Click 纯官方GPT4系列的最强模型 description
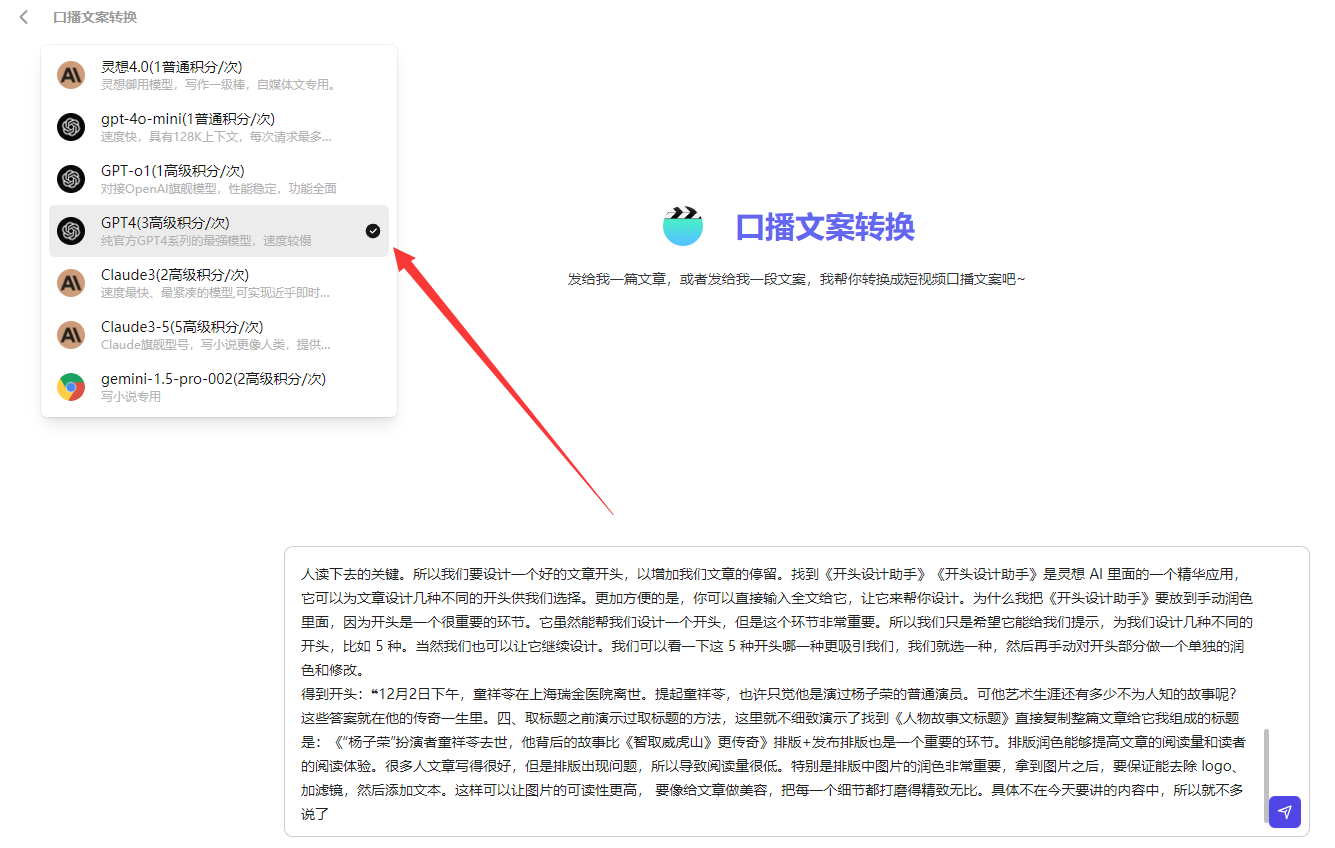This screenshot has height=848, width=1335. 206,241
